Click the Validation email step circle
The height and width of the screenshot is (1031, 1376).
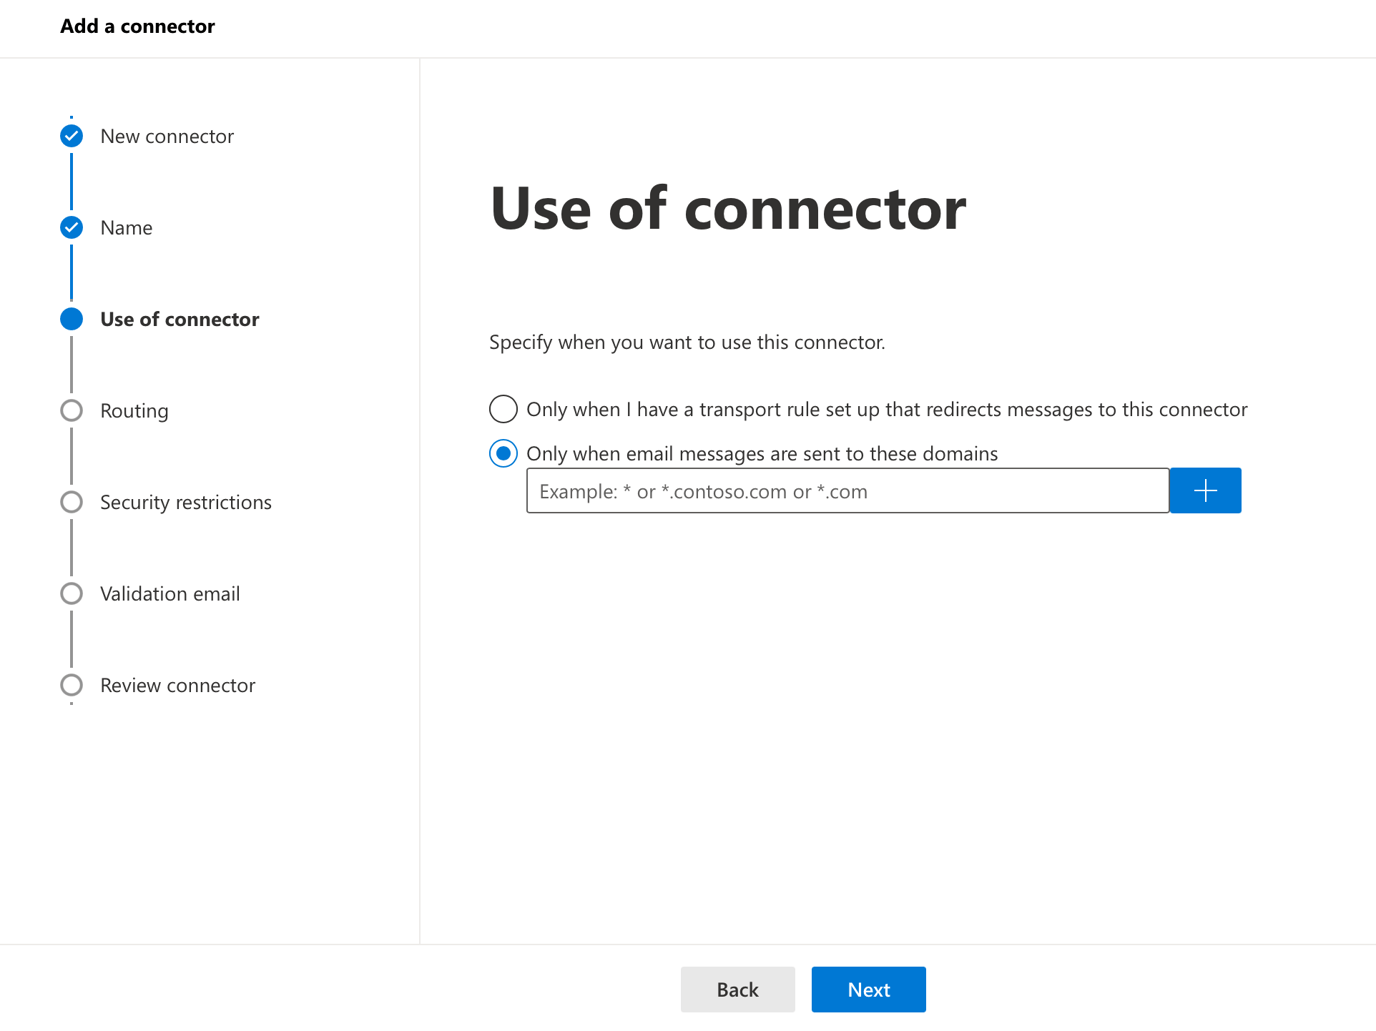click(71, 593)
